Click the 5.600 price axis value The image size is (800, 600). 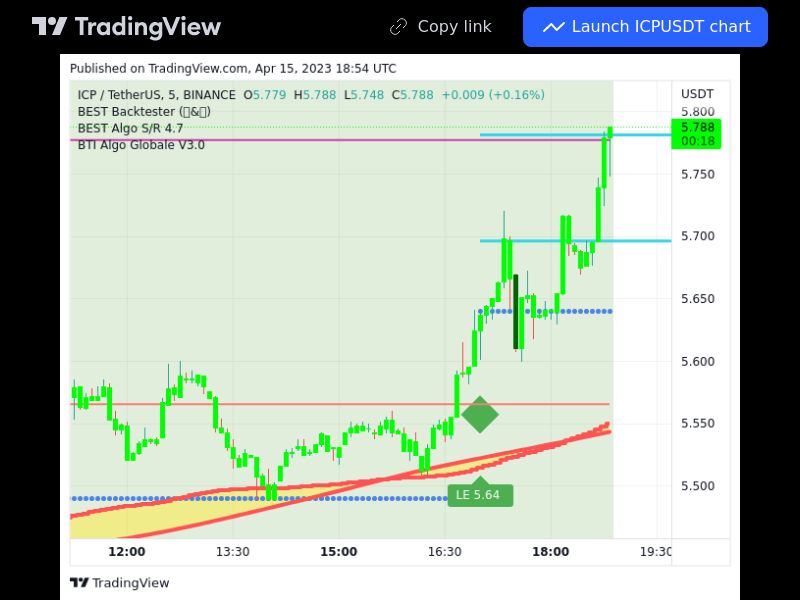pyautogui.click(x=697, y=362)
